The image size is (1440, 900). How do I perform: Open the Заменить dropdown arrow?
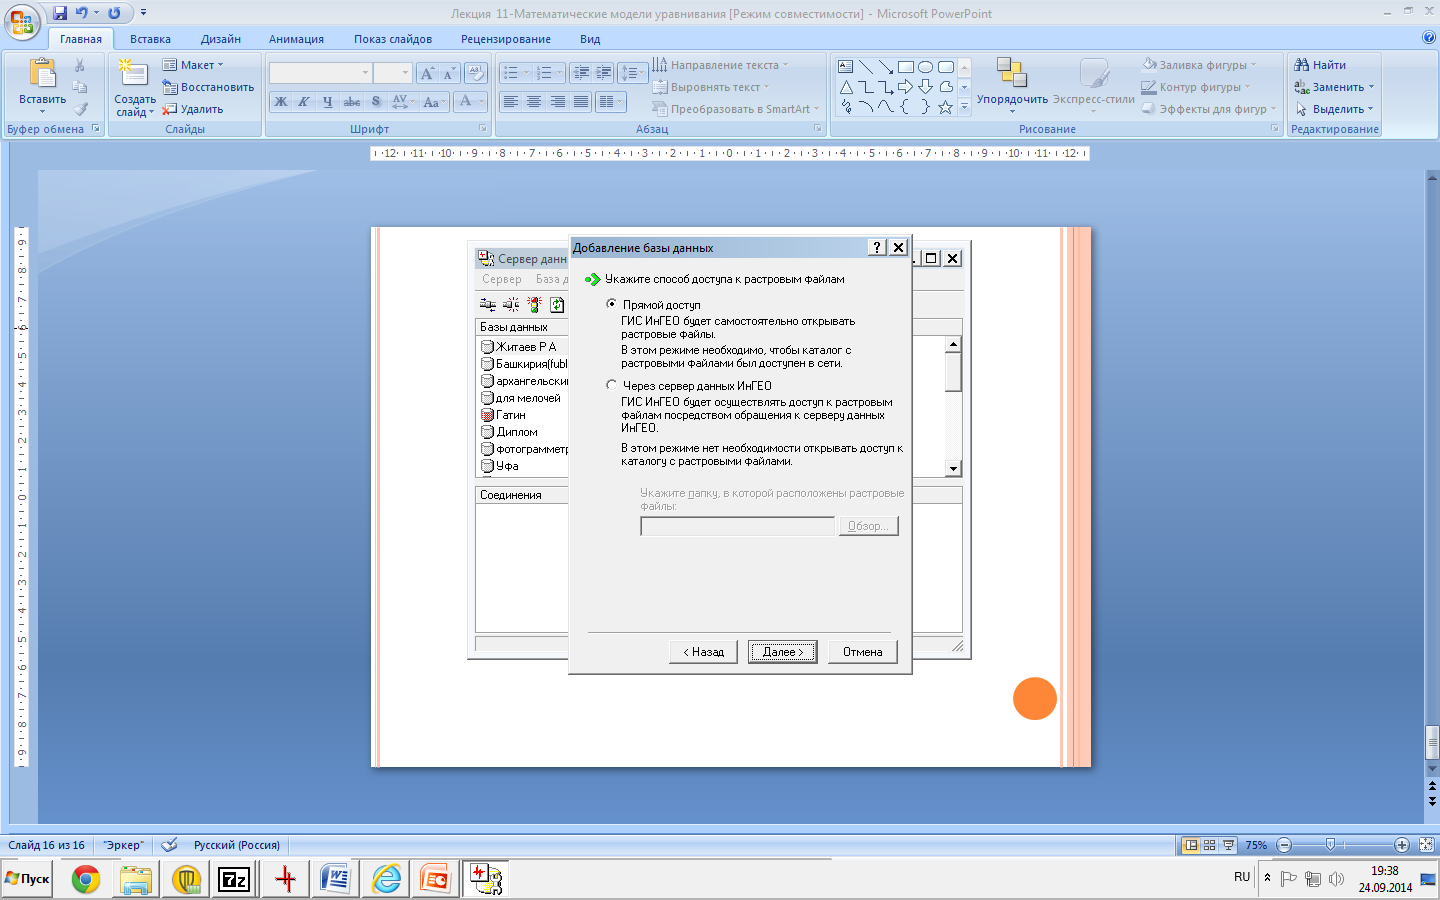point(1371,87)
